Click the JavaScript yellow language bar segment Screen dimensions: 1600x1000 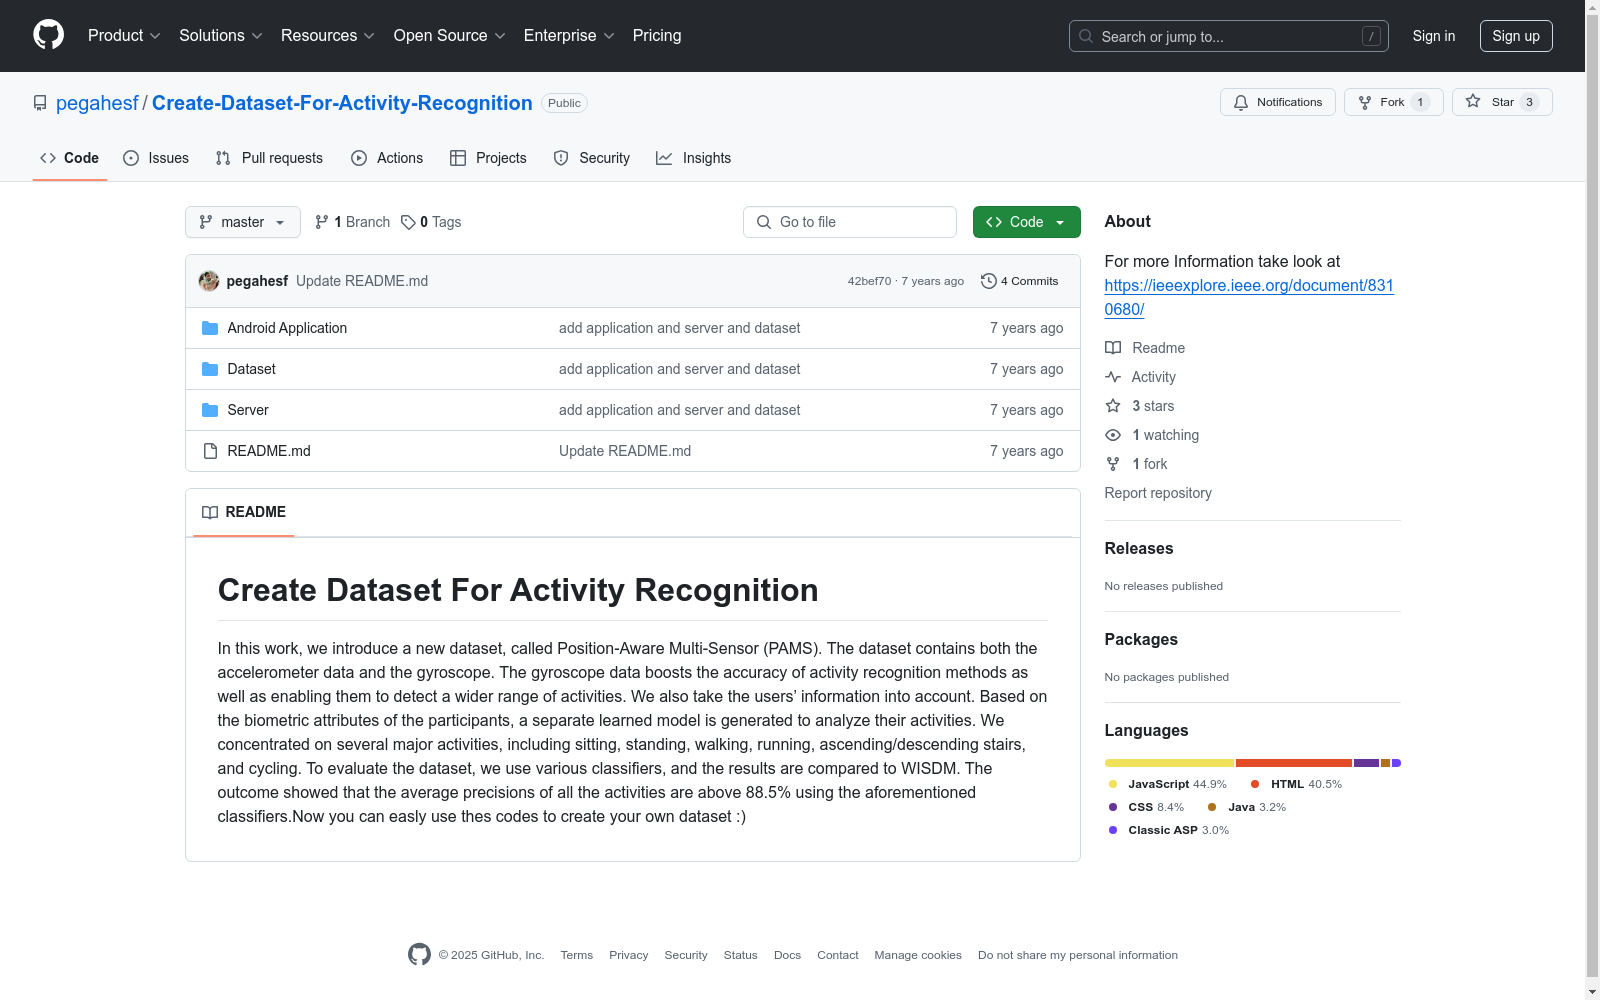(1169, 763)
